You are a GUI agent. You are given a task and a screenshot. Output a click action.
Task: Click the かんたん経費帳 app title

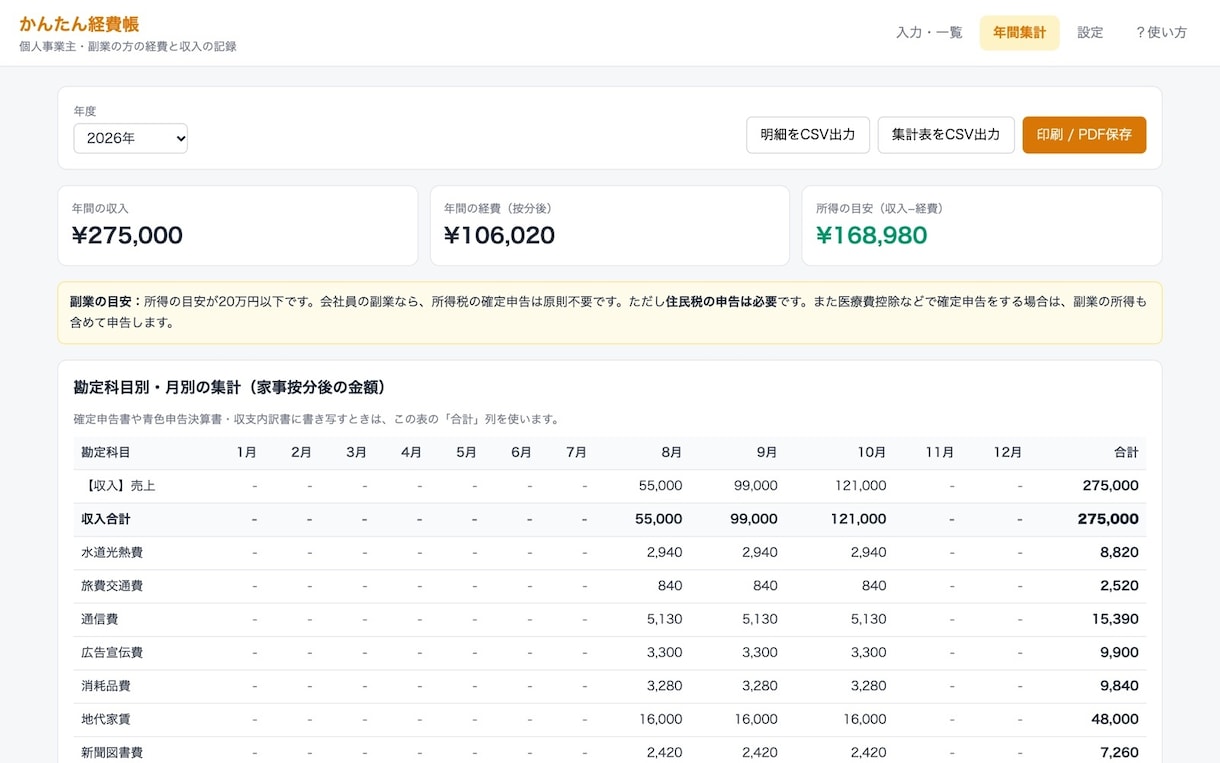click(x=79, y=24)
